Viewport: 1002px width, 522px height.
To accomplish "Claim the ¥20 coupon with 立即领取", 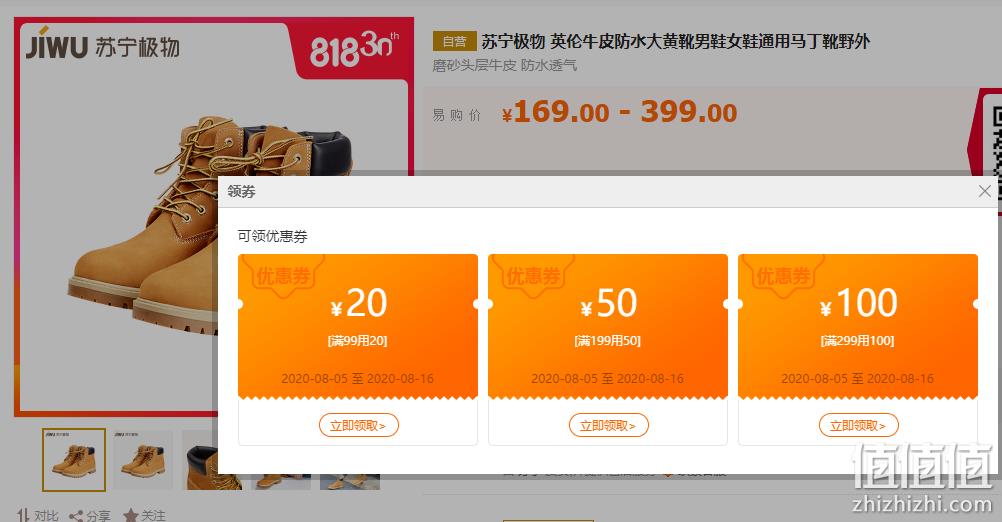I will 358,426.
